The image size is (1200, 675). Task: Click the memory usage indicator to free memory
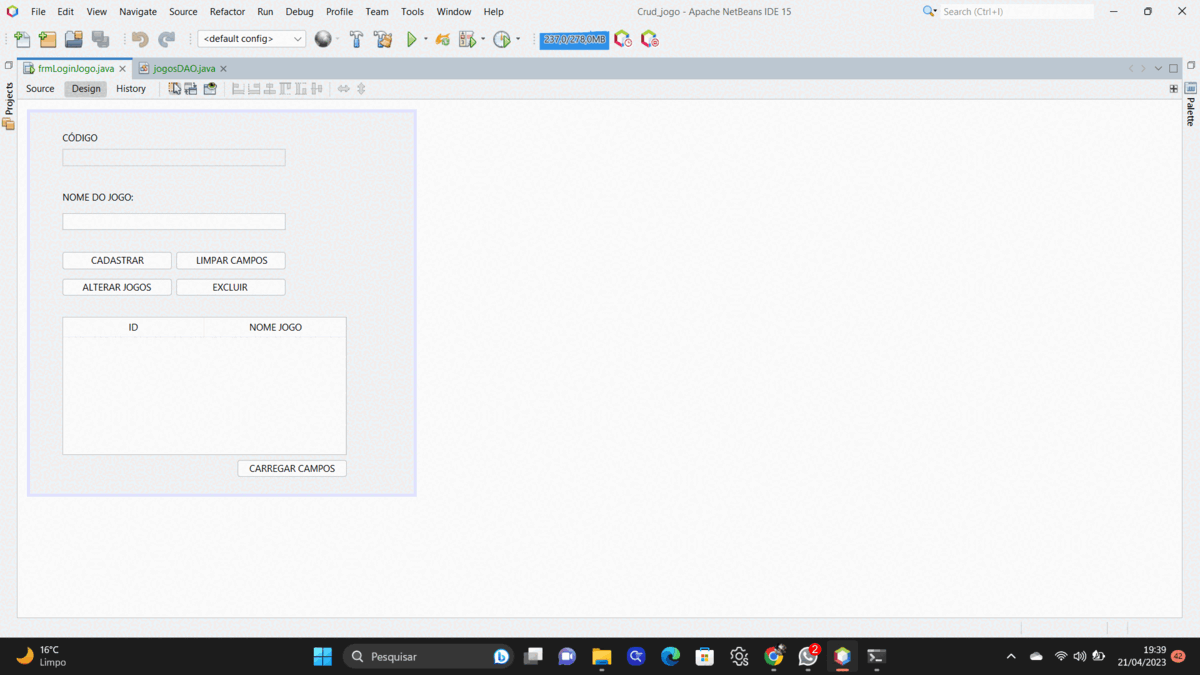pos(573,40)
